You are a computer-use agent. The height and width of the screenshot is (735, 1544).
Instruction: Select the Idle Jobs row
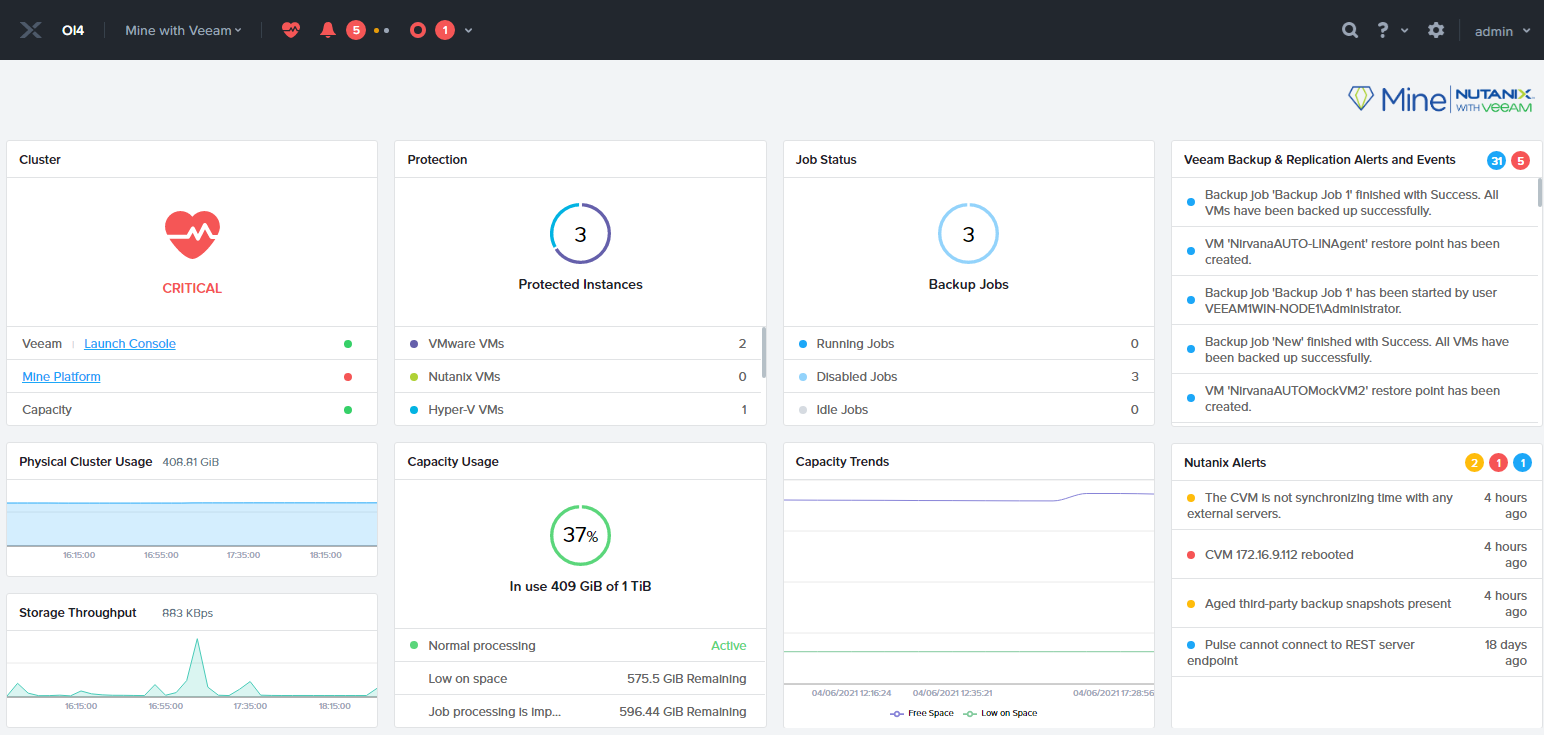click(968, 410)
